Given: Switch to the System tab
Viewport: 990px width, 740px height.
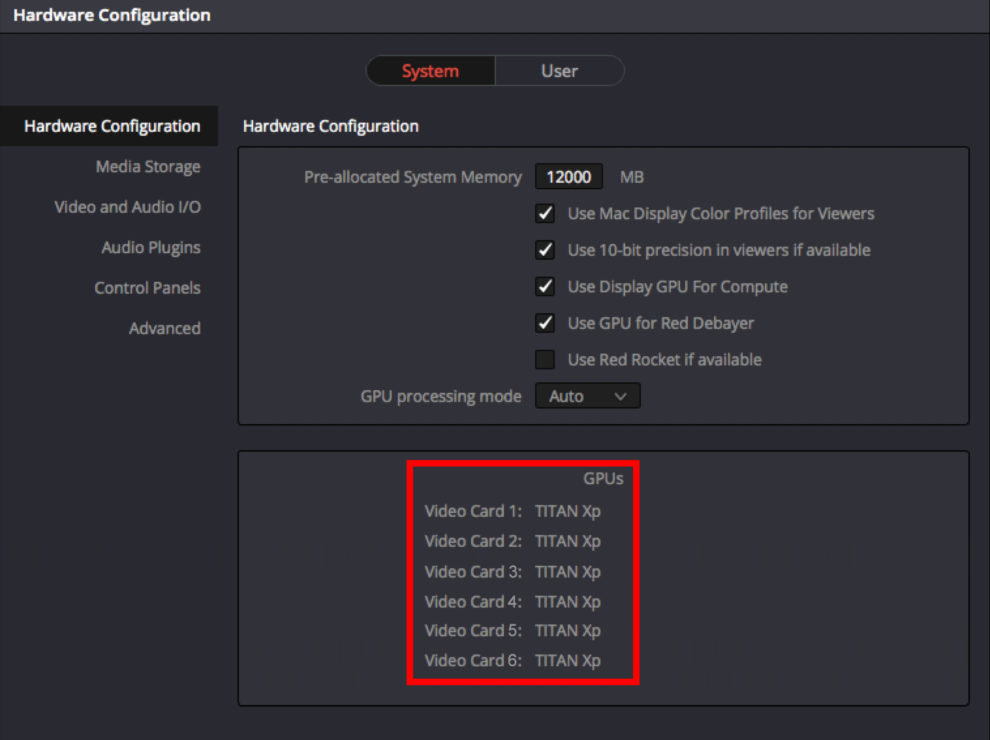Looking at the screenshot, I should [x=430, y=71].
